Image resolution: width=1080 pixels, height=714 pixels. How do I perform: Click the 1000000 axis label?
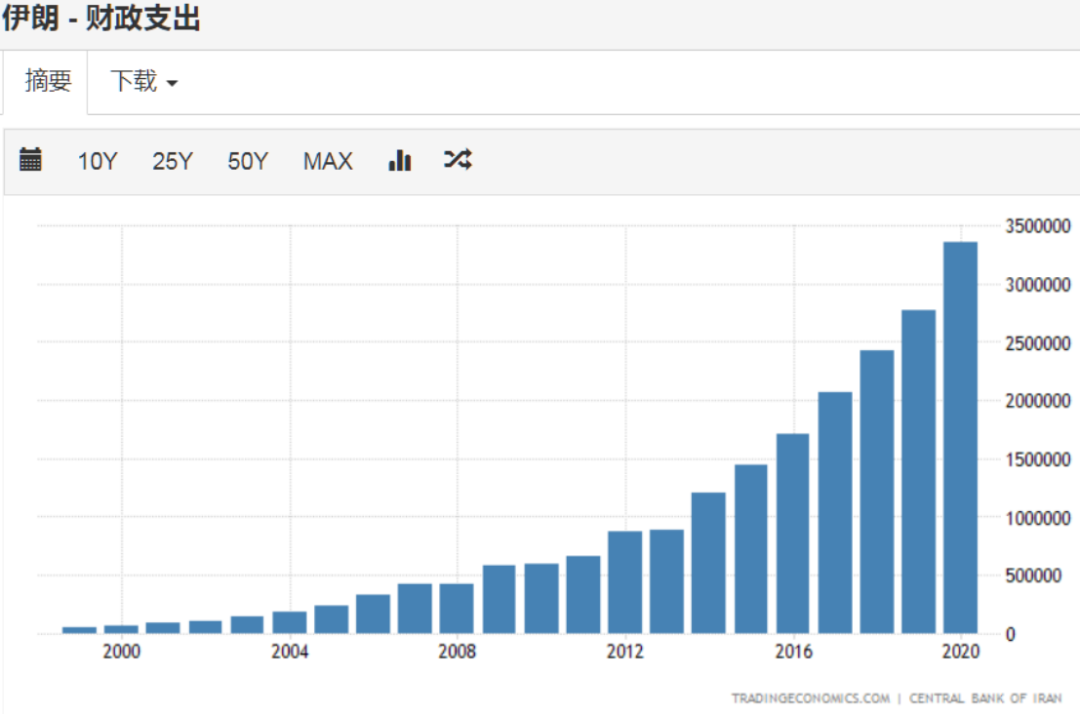[x=1037, y=518]
